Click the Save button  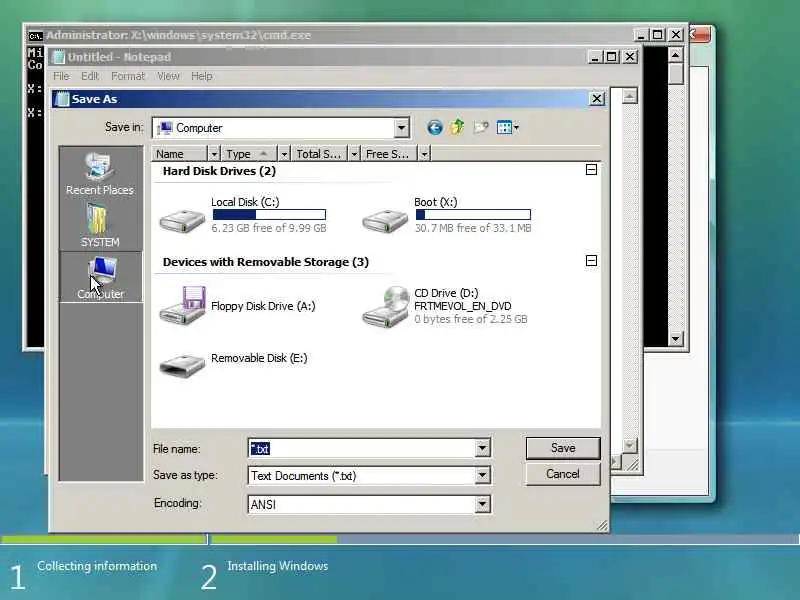tap(563, 448)
